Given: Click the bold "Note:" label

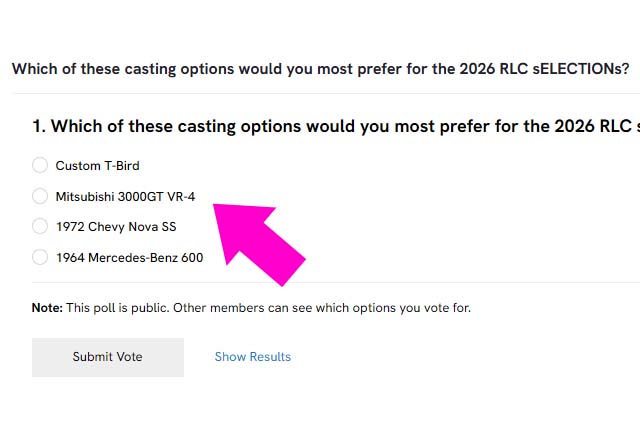Looking at the screenshot, I should click(47, 308).
